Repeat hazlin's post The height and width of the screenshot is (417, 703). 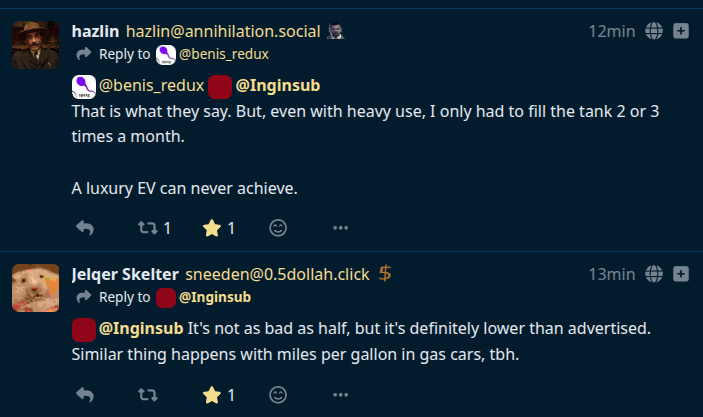coord(147,228)
